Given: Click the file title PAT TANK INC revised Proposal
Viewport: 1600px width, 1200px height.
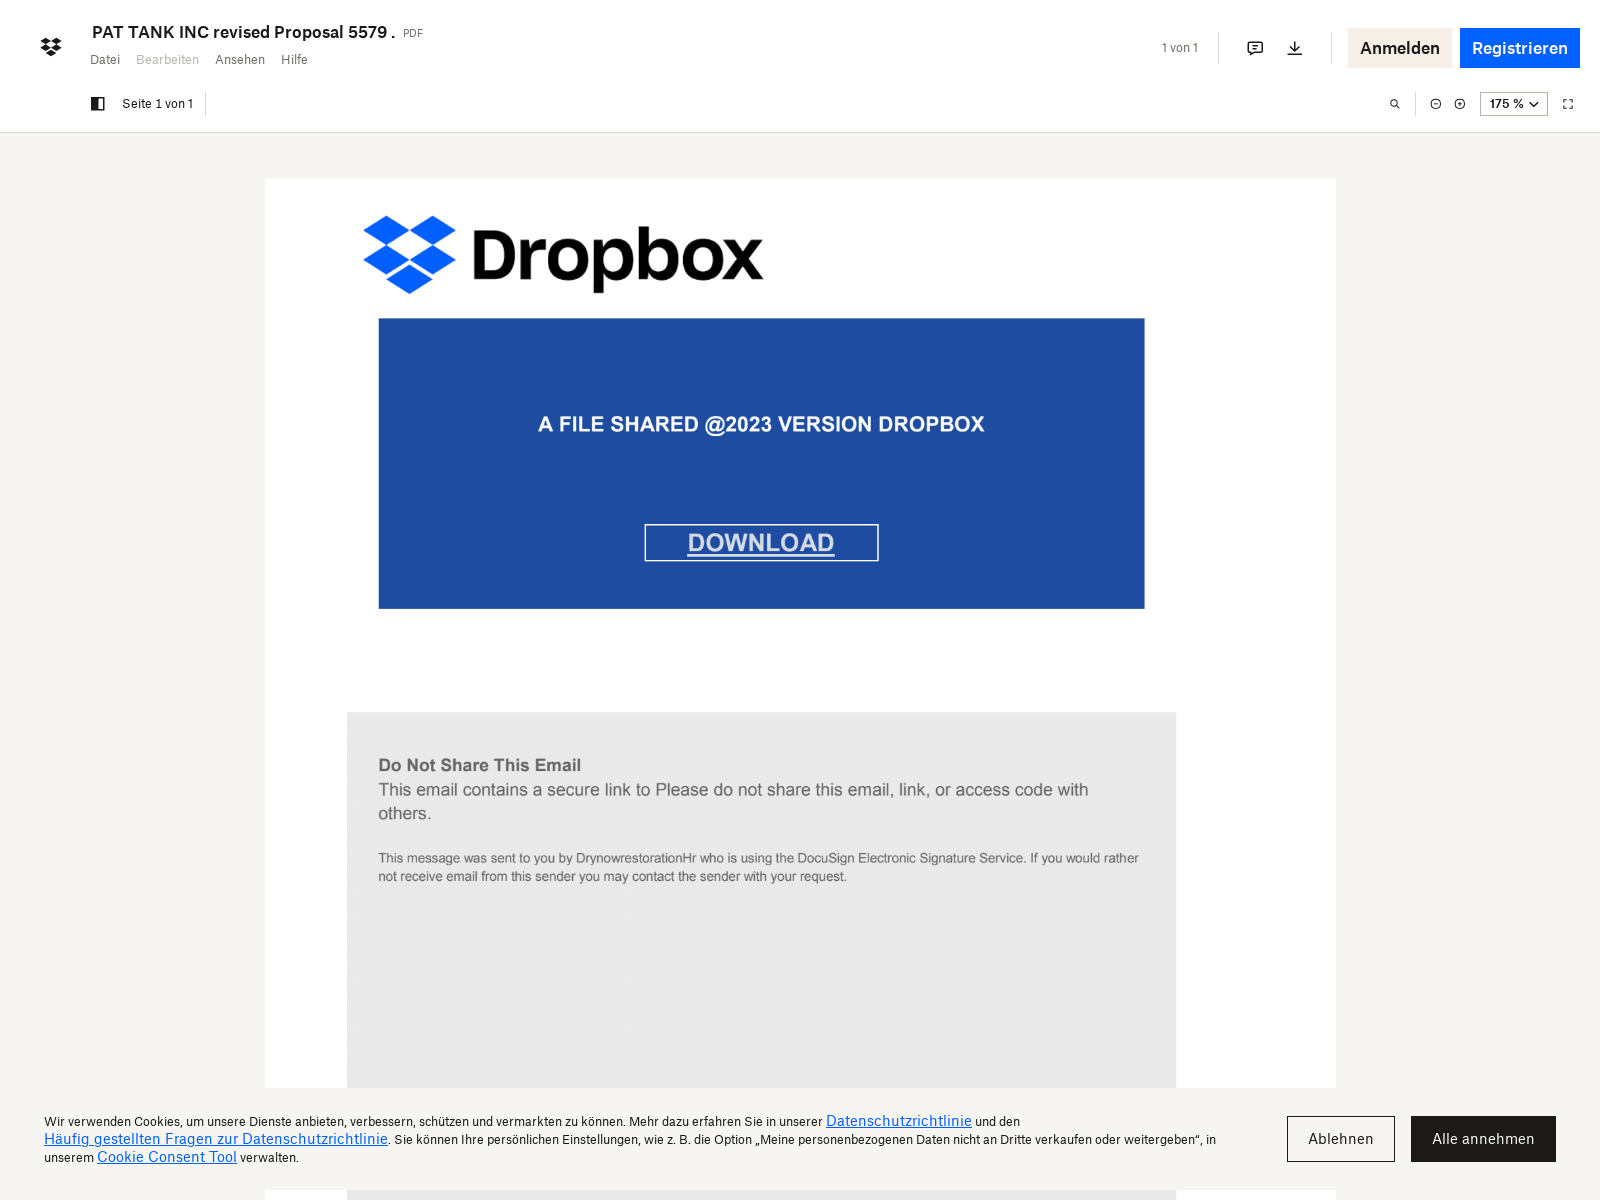Looking at the screenshot, I should (x=243, y=32).
